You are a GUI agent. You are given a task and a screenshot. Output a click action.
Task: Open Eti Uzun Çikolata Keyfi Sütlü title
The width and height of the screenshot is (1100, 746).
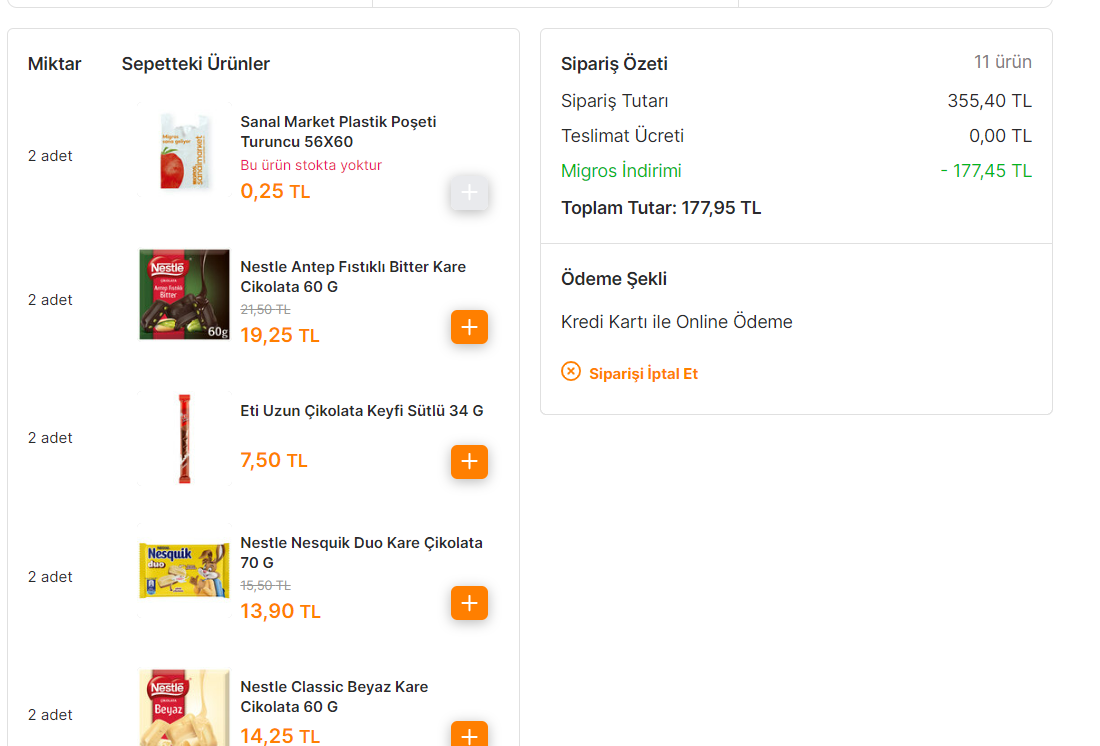[362, 411]
